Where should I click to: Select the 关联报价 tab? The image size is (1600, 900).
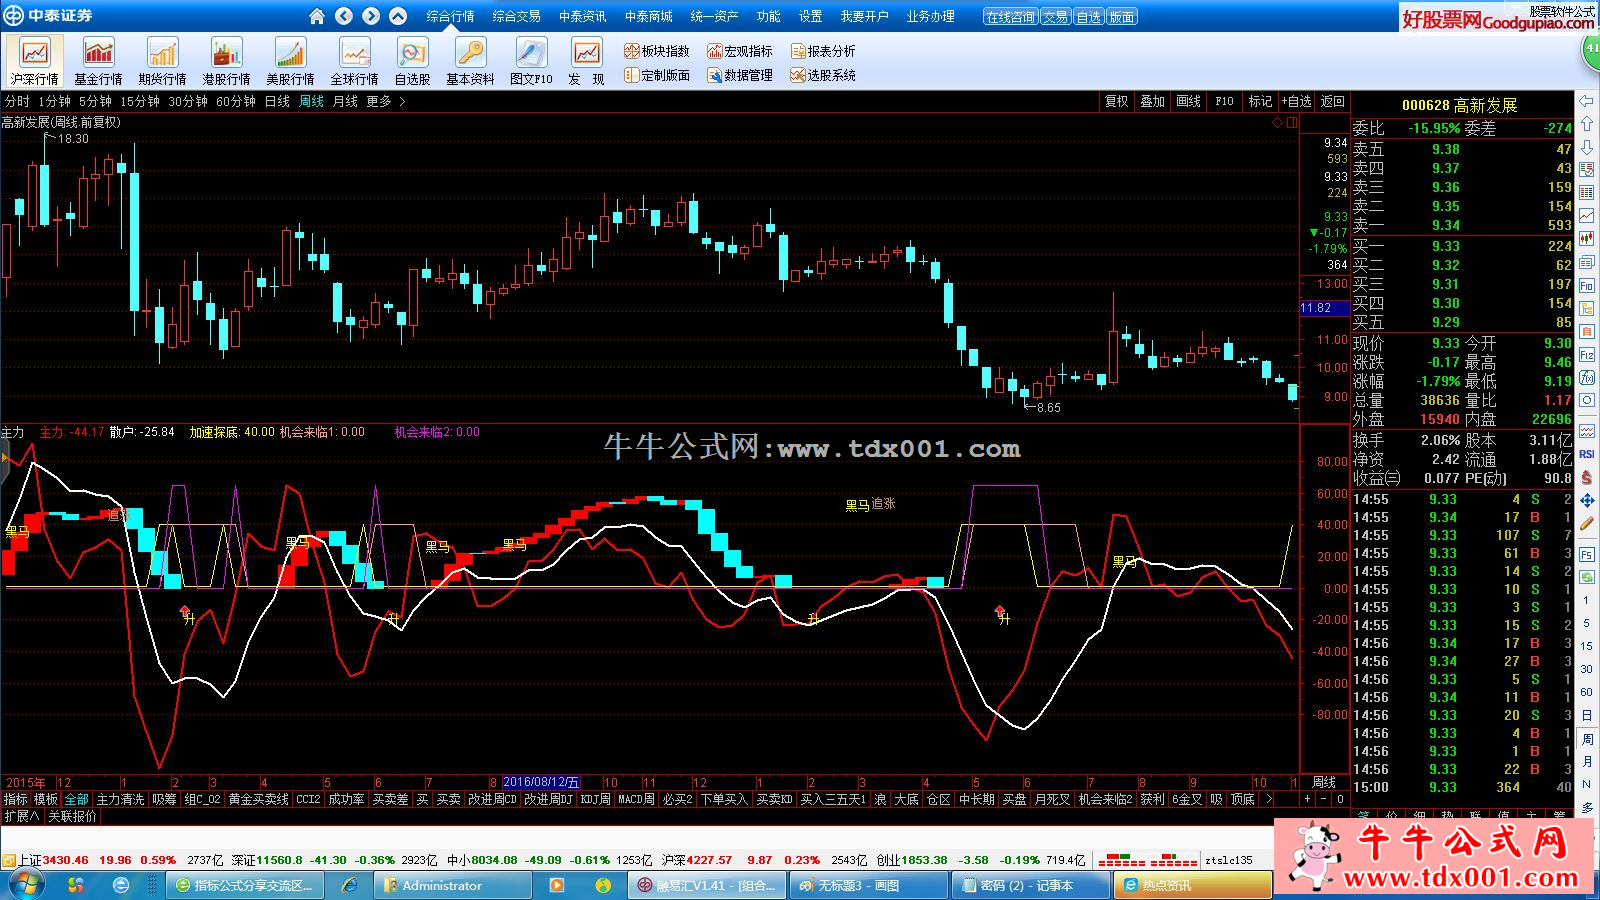[73, 816]
